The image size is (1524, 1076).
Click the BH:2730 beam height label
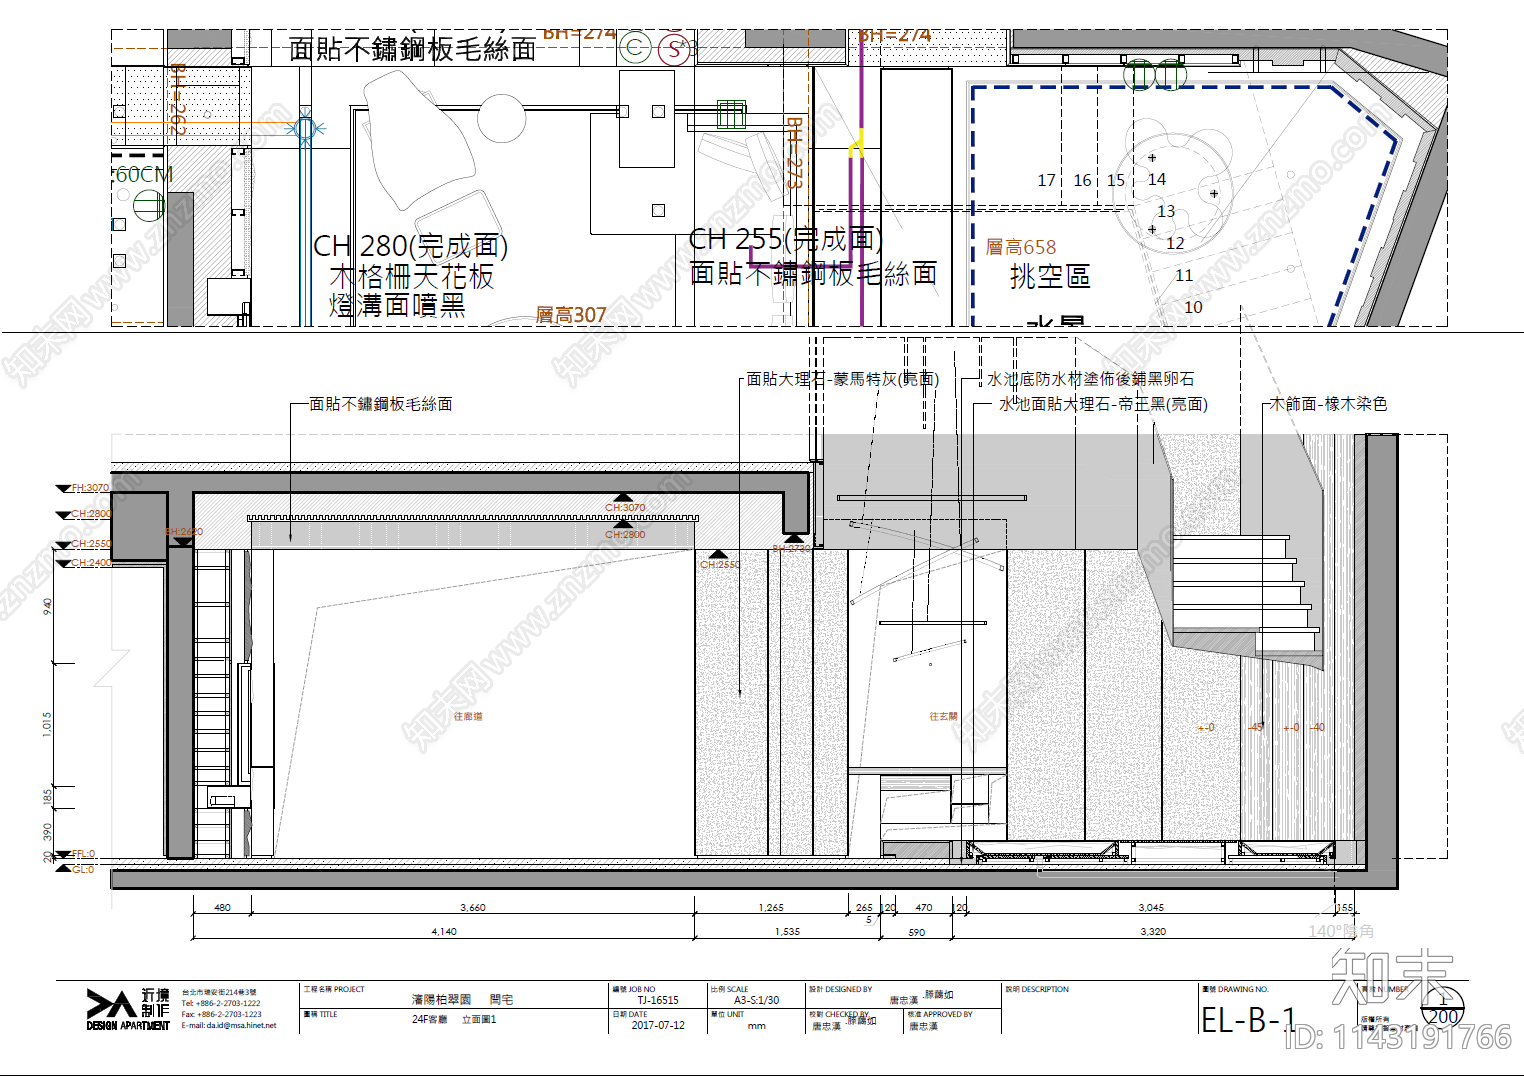pyautogui.click(x=791, y=549)
